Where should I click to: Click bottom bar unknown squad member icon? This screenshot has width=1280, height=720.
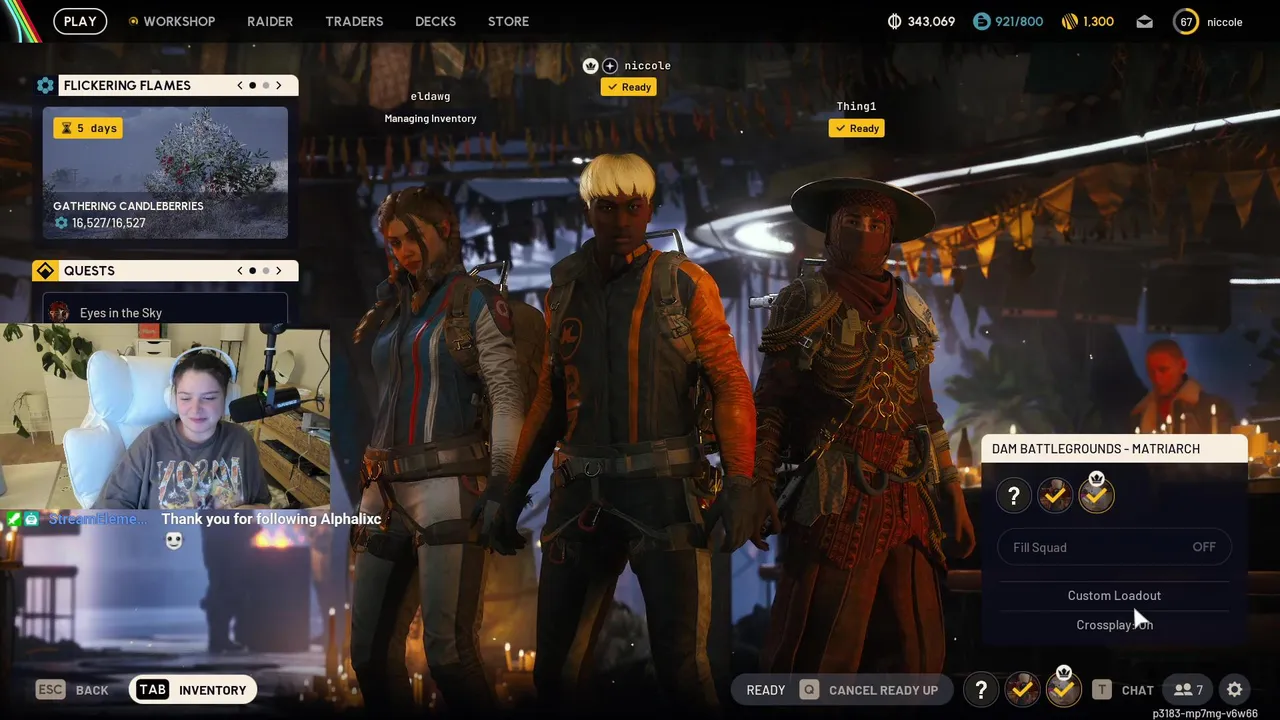[981, 690]
